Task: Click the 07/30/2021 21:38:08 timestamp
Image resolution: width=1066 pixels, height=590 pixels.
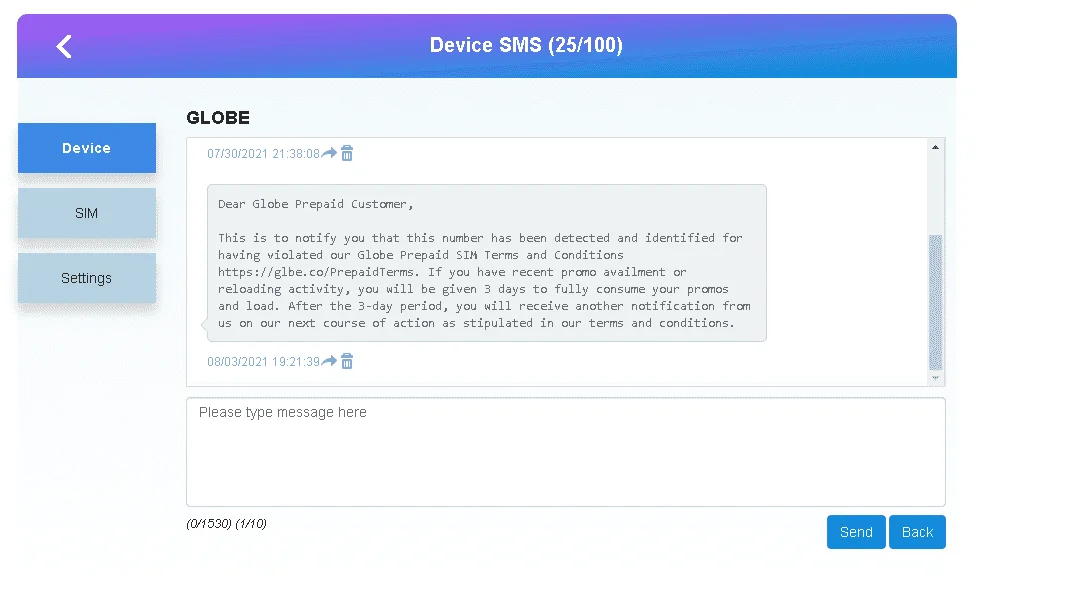Action: [263, 154]
